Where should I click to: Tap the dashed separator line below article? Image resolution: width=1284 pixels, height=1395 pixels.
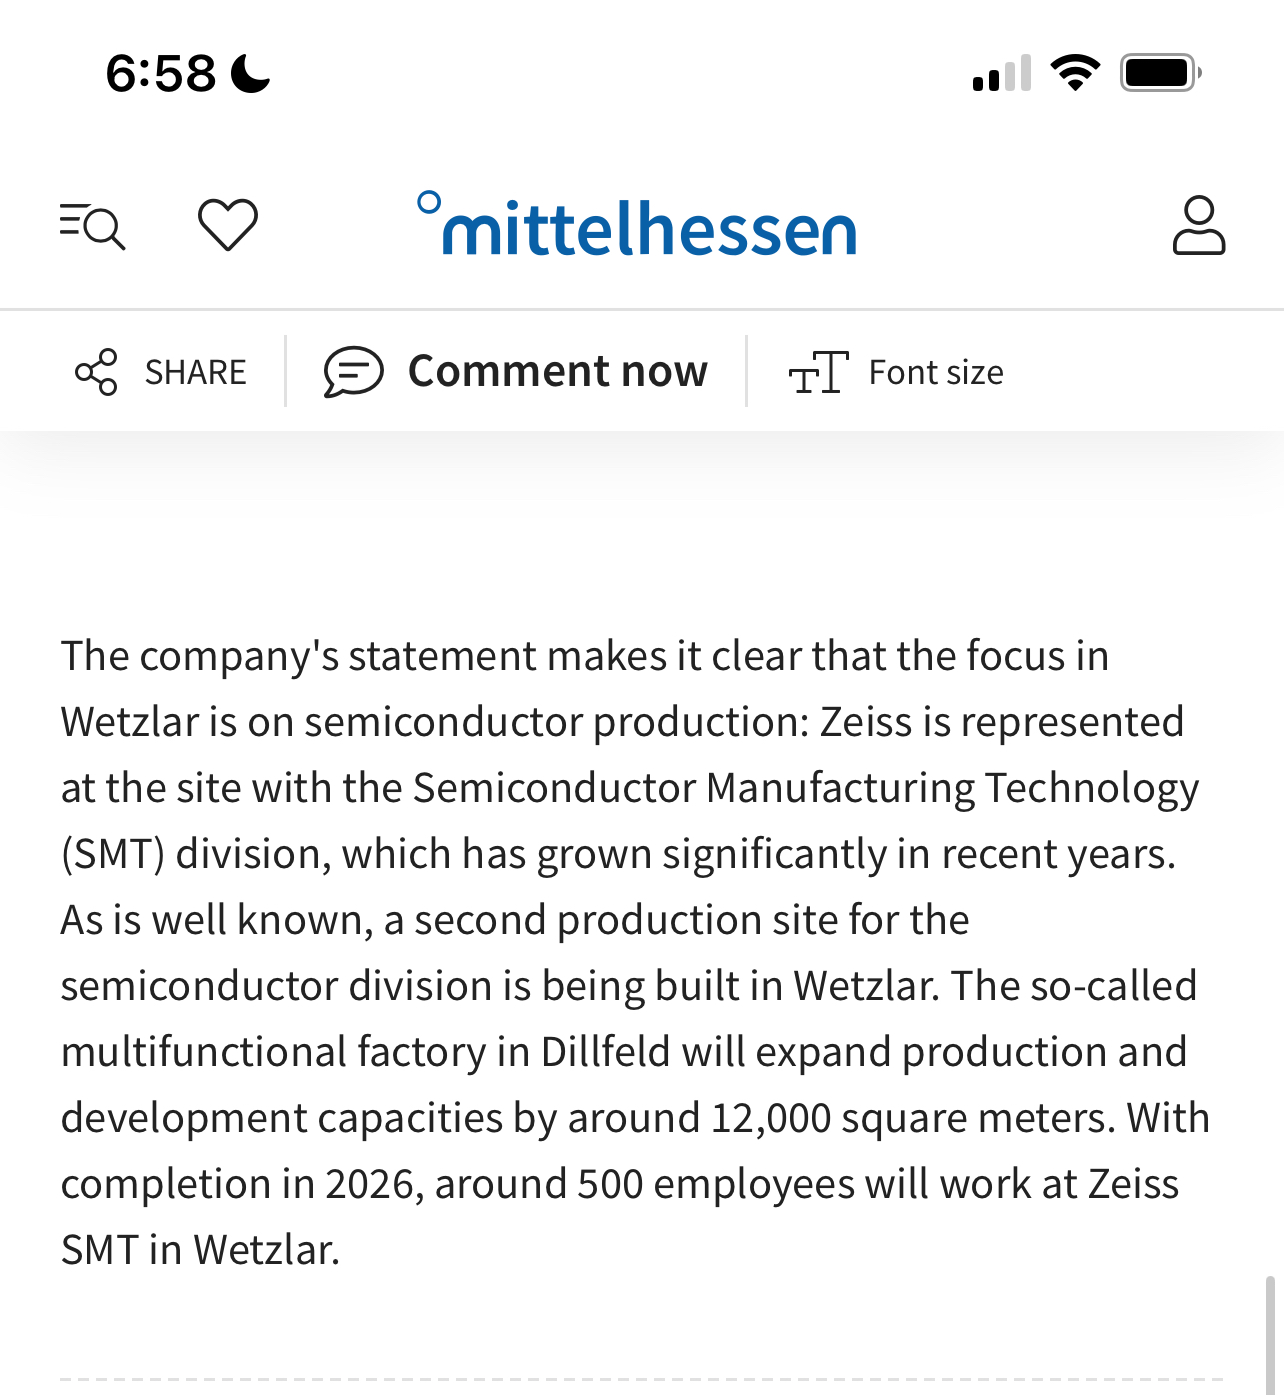[x=641, y=1380]
